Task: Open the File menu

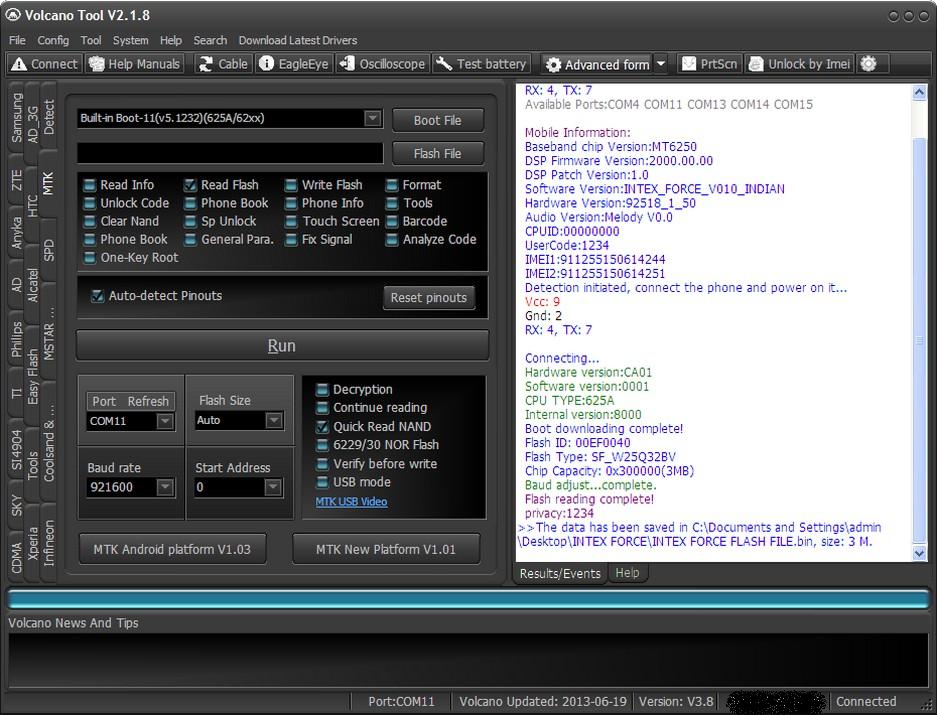Action: 17,40
